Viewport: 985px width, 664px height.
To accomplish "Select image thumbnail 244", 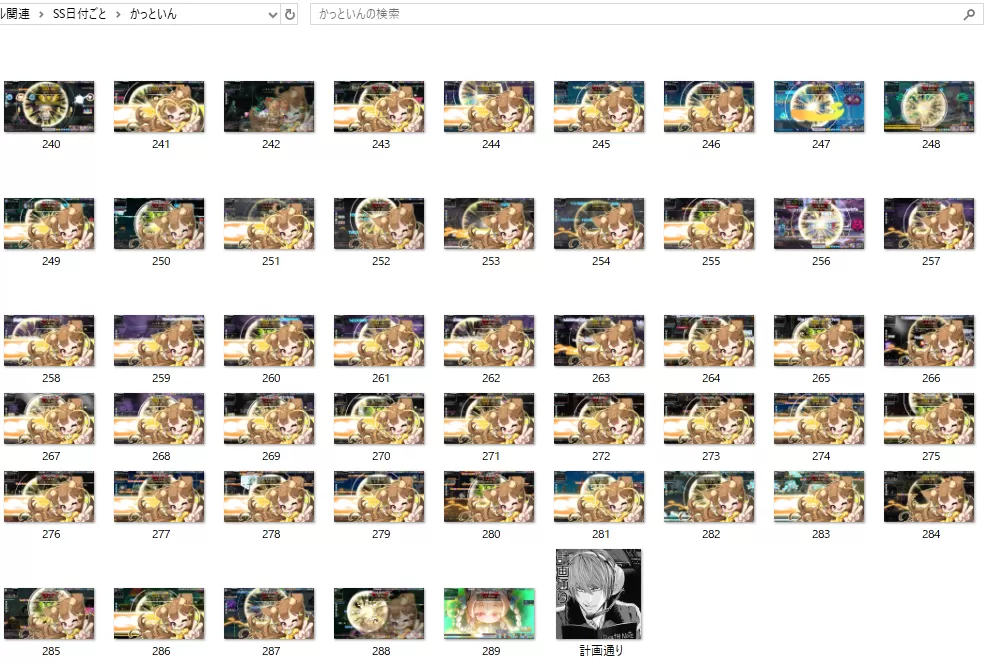I will (x=489, y=107).
